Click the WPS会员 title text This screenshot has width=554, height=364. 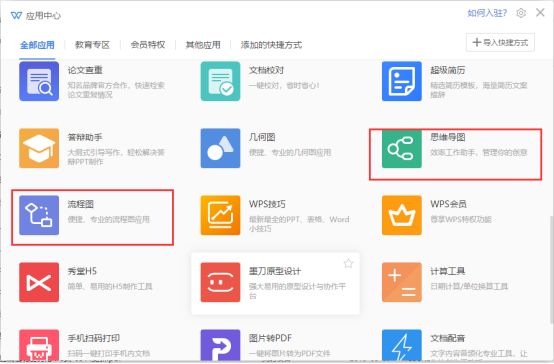(x=448, y=204)
